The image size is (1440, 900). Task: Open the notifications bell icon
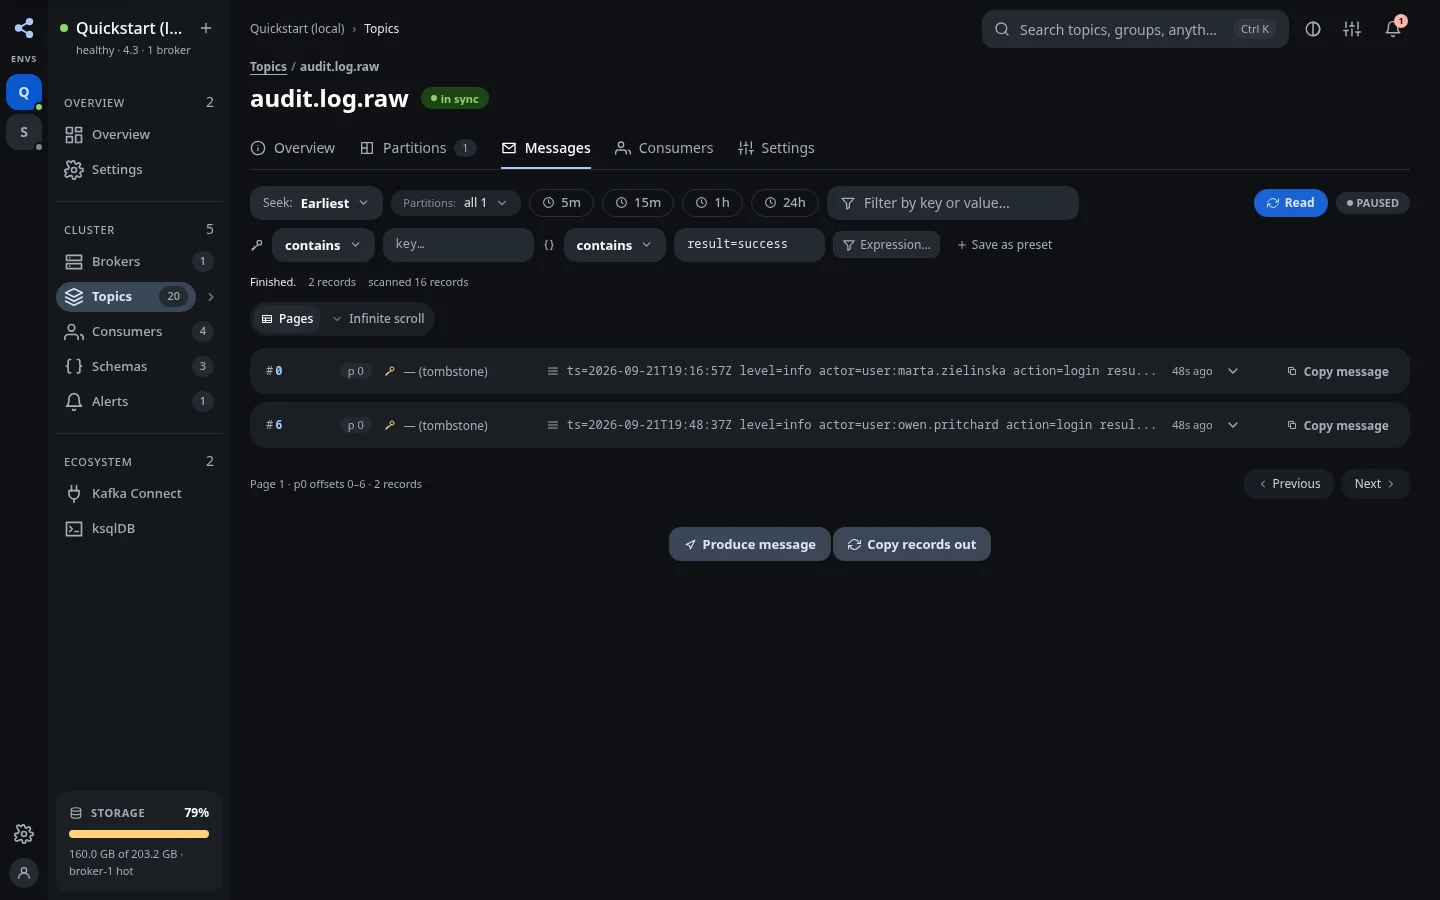[1393, 29]
